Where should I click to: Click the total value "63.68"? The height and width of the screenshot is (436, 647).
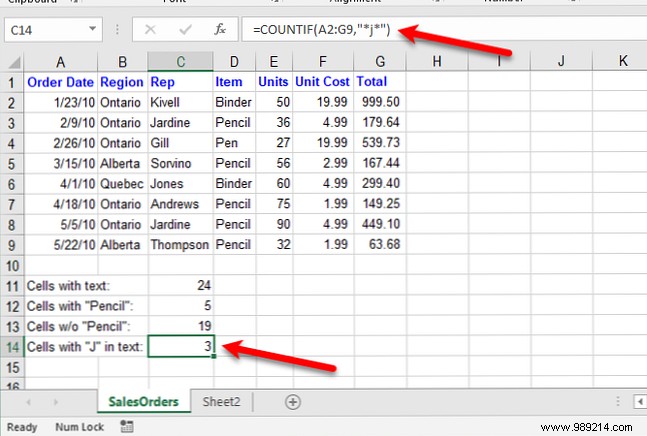pyautogui.click(x=380, y=245)
